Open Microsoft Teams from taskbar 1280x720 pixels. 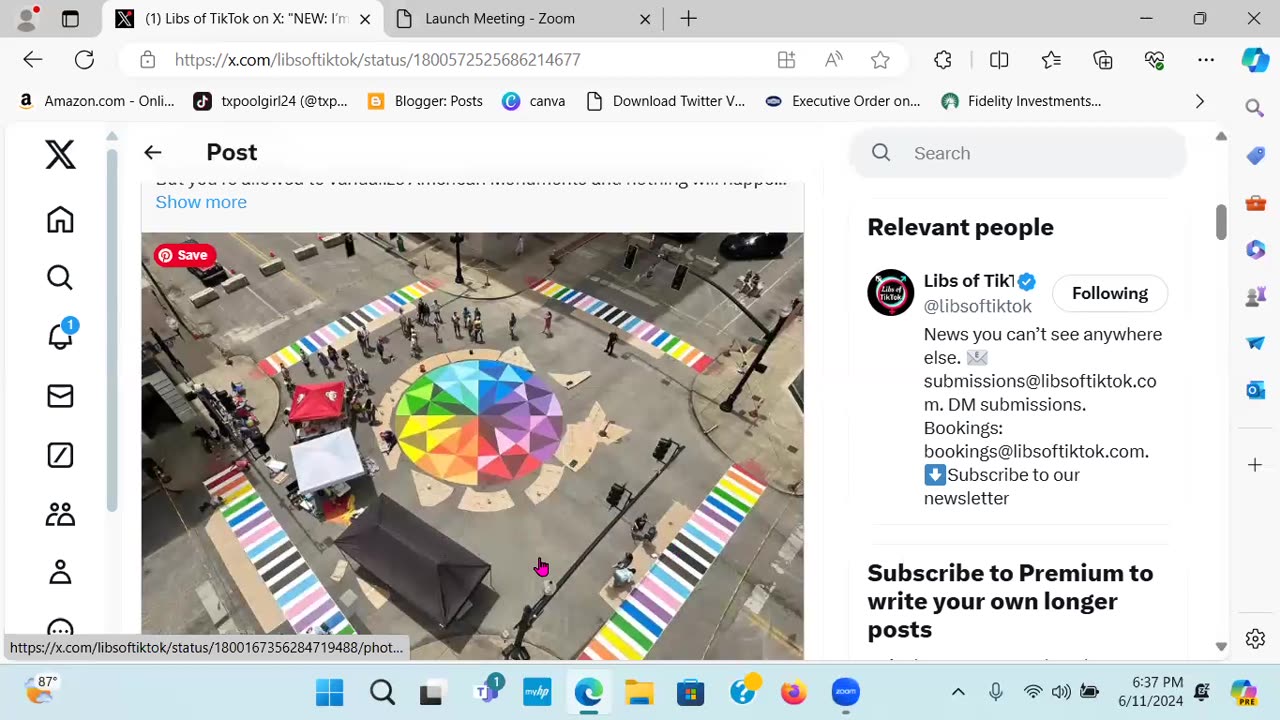pyautogui.click(x=488, y=690)
